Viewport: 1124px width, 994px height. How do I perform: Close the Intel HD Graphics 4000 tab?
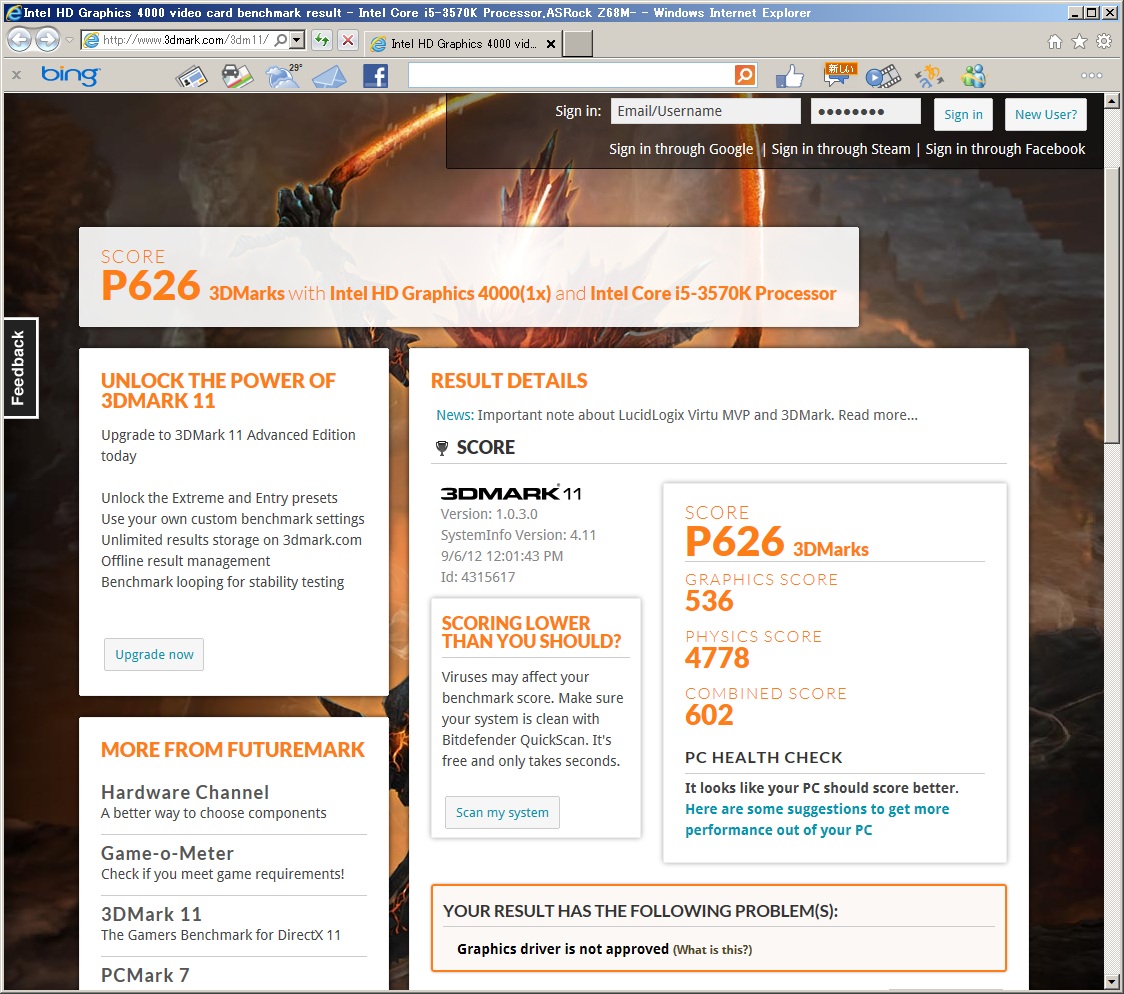[x=551, y=44]
